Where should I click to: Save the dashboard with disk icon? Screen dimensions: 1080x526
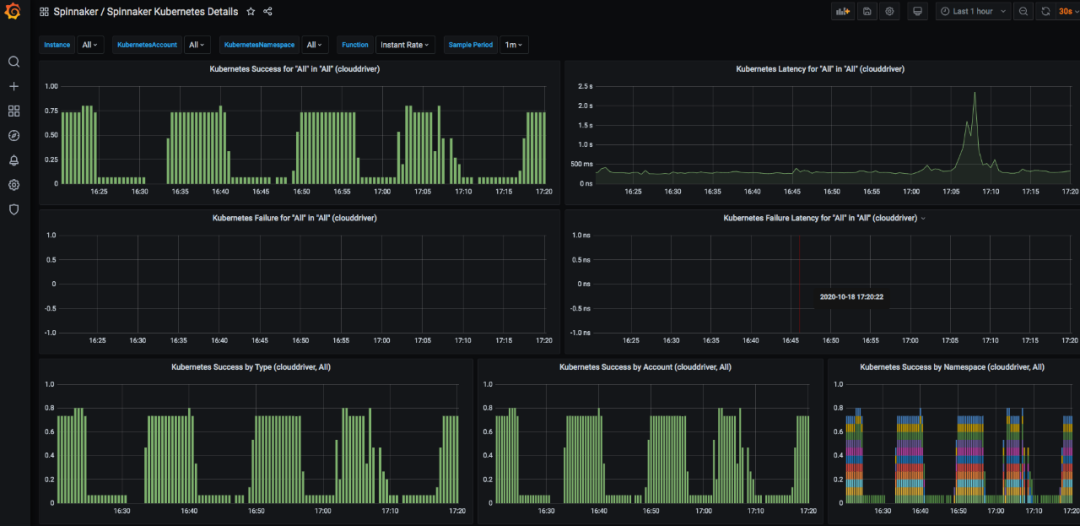click(866, 12)
